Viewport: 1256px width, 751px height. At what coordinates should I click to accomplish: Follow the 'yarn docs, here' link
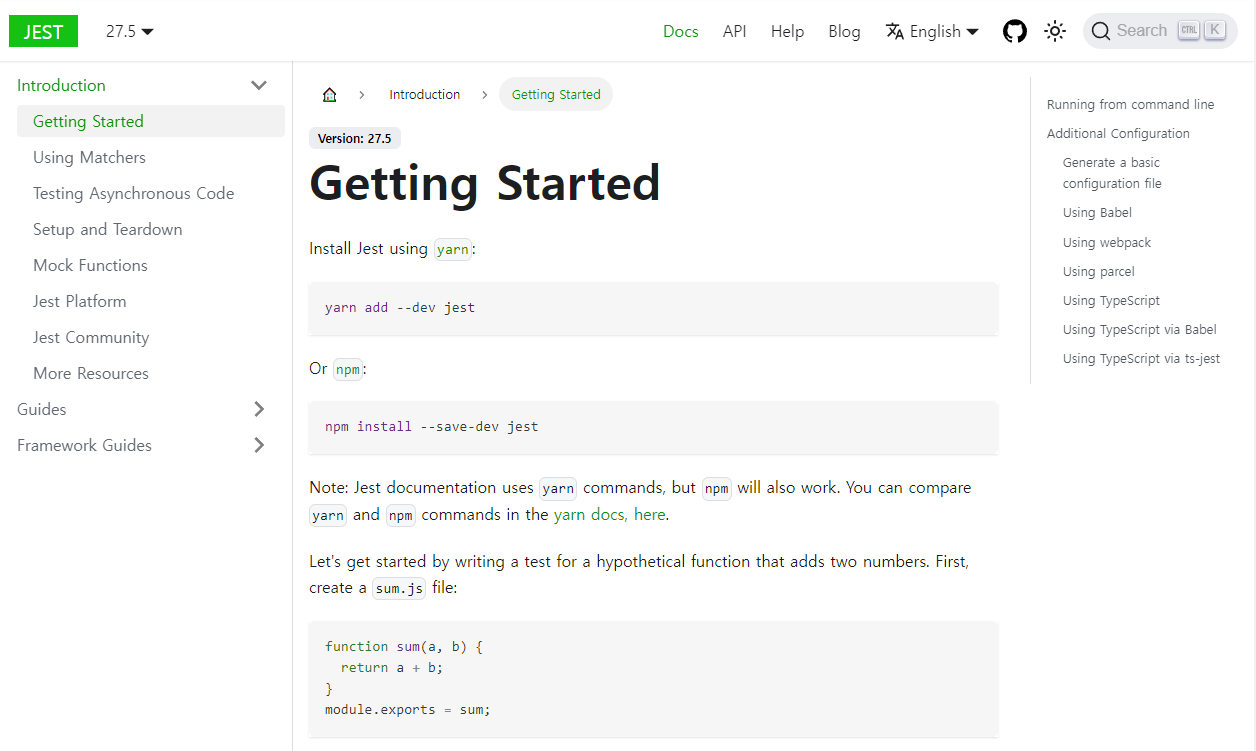click(609, 515)
